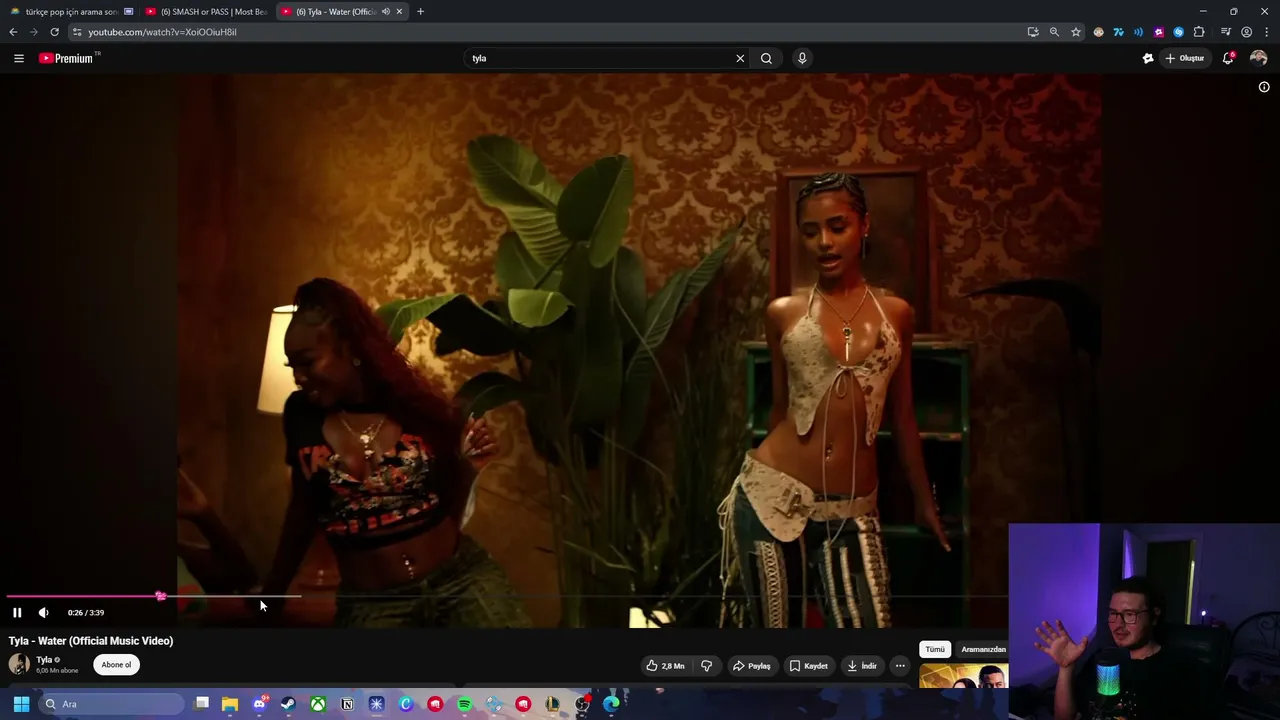Open YouTube notifications bell
The width and height of the screenshot is (1280, 720).
1228,58
